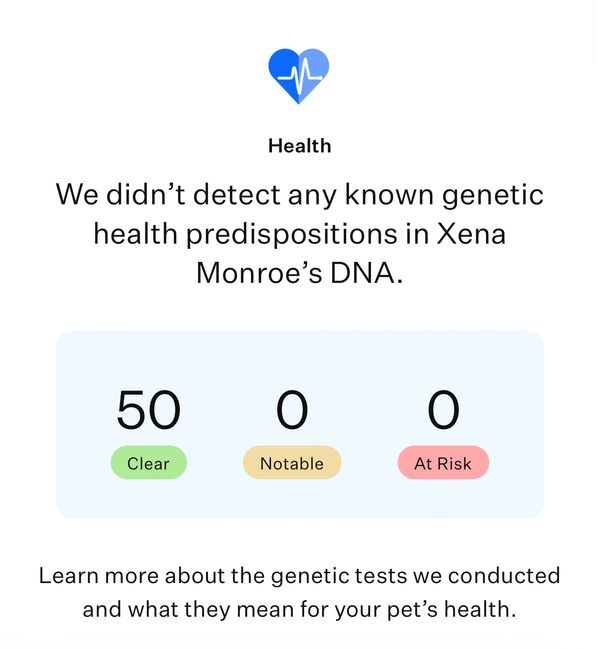Click the word "genetic" in headline
The image size is (600, 649).
coord(492,197)
